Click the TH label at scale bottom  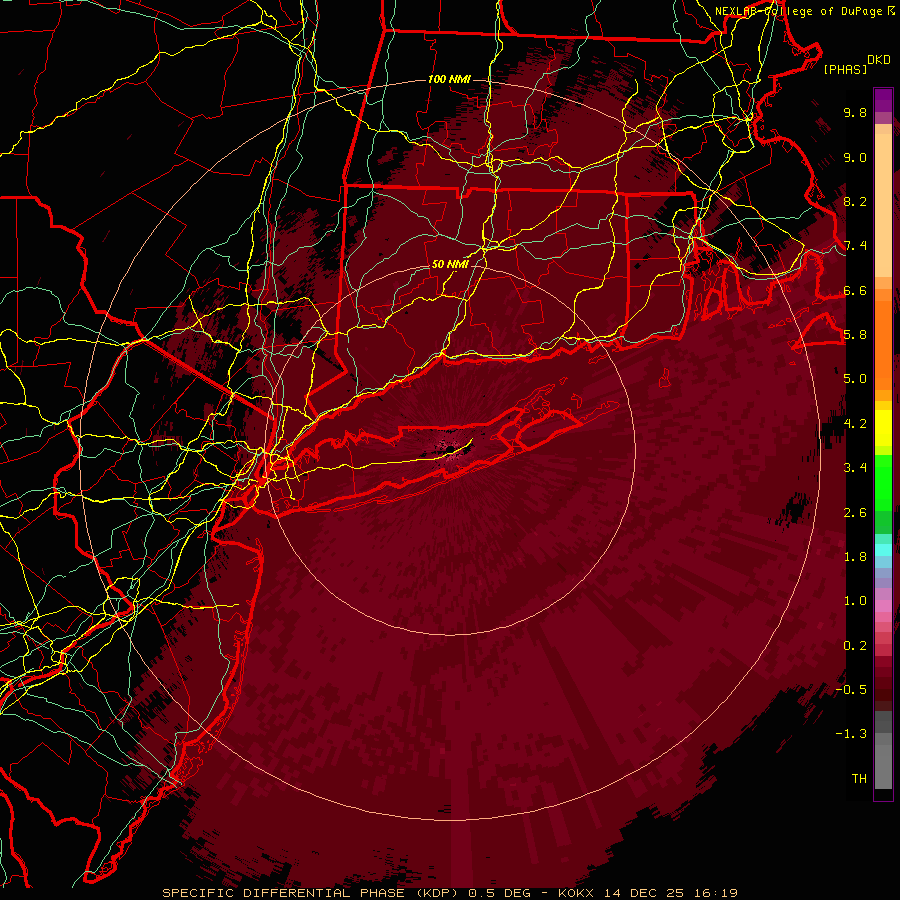click(859, 779)
